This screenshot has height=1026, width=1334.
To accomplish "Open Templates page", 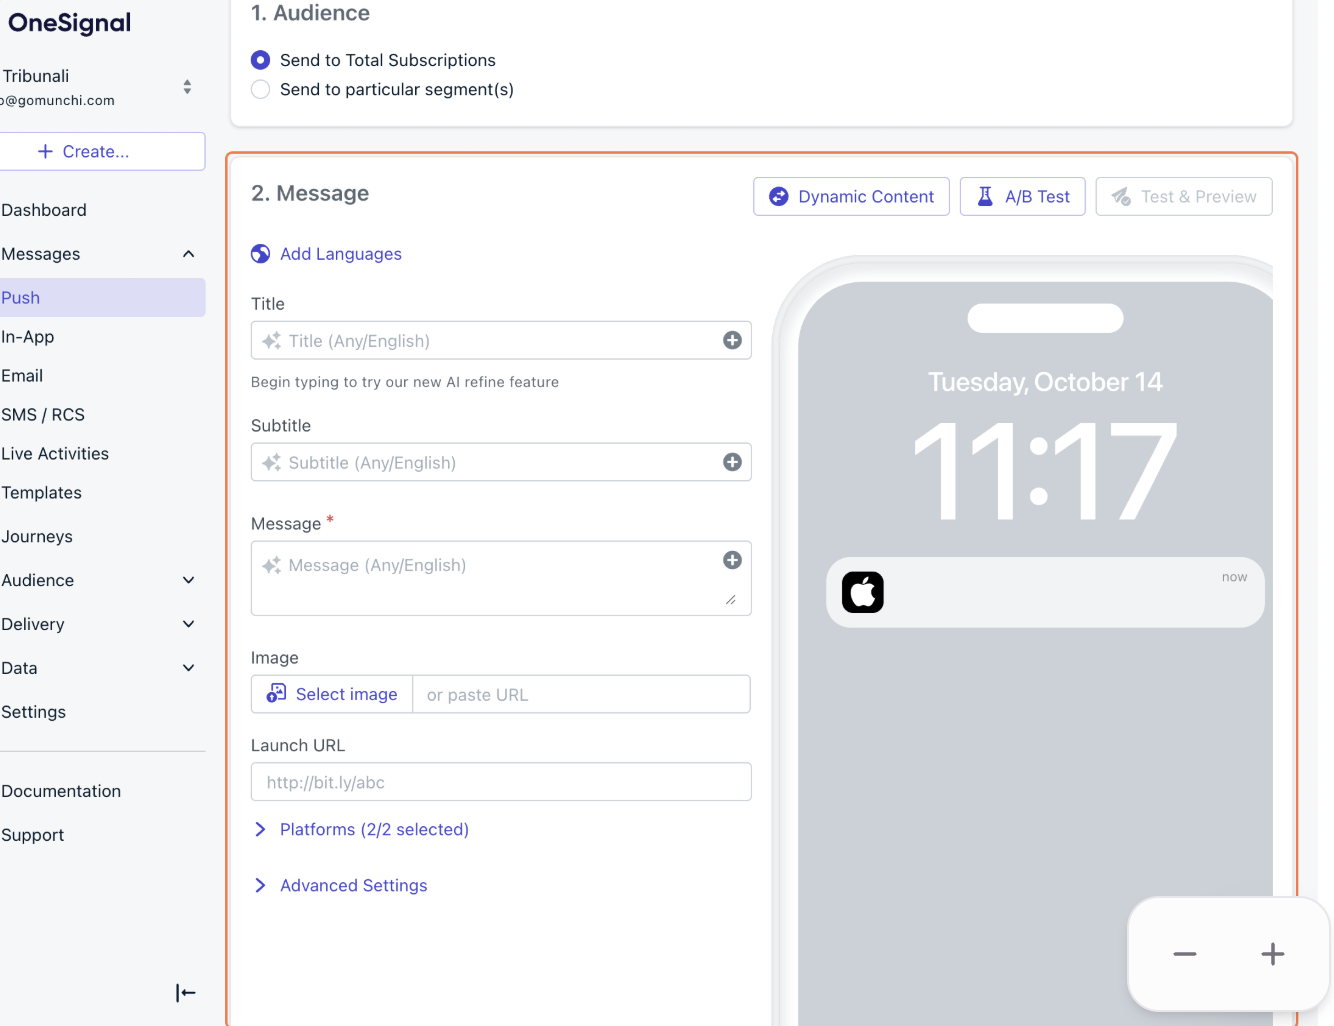I will pyautogui.click(x=42, y=493).
